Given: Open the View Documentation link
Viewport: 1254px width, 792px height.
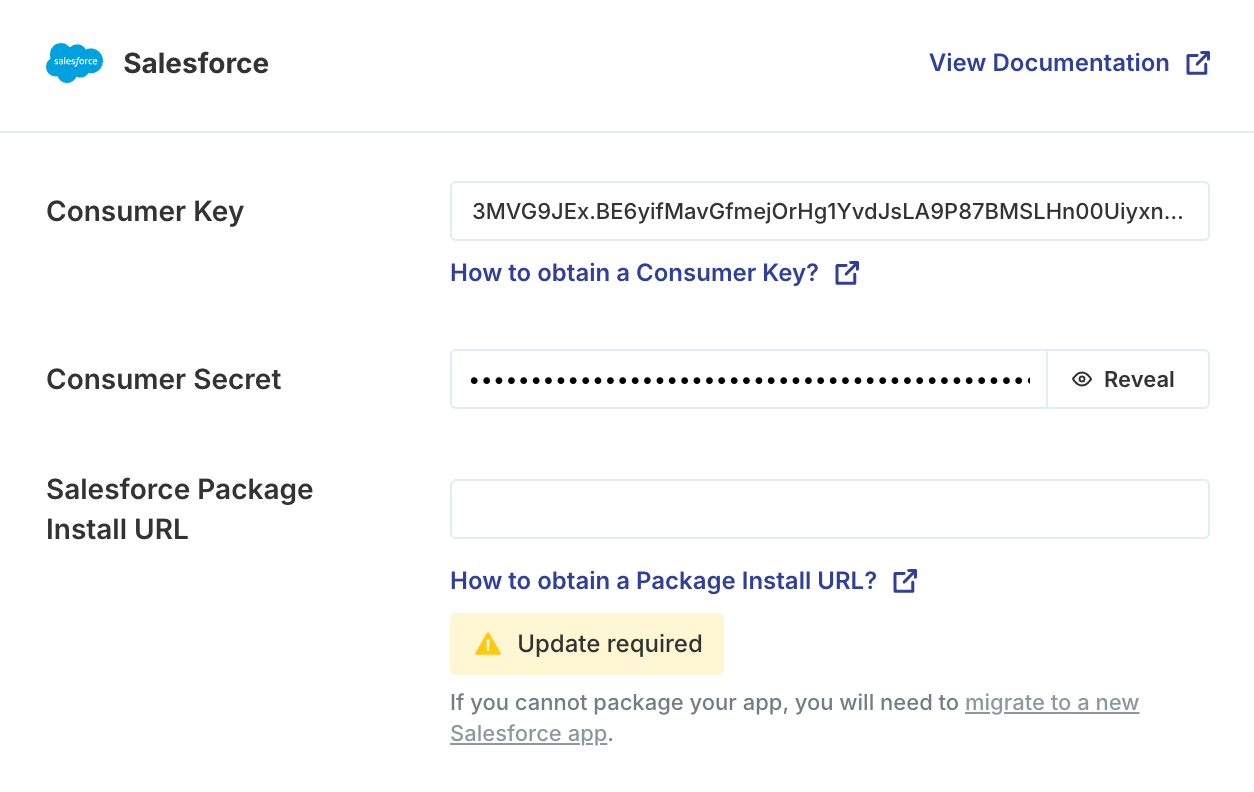Looking at the screenshot, I should (x=1049, y=63).
